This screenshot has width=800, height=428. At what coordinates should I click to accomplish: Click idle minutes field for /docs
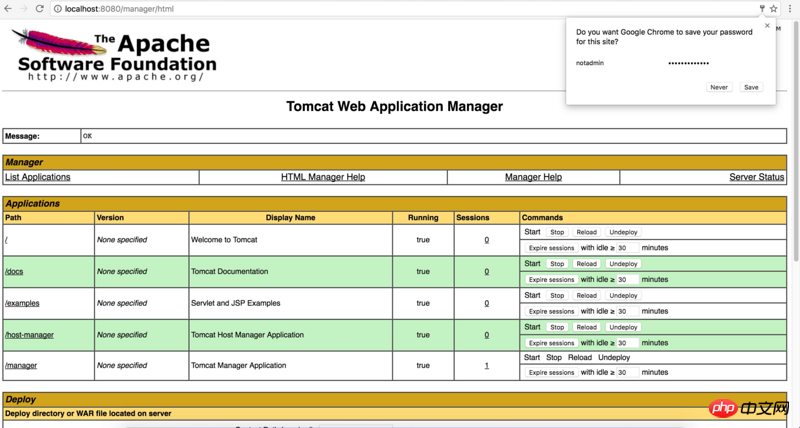coord(627,280)
